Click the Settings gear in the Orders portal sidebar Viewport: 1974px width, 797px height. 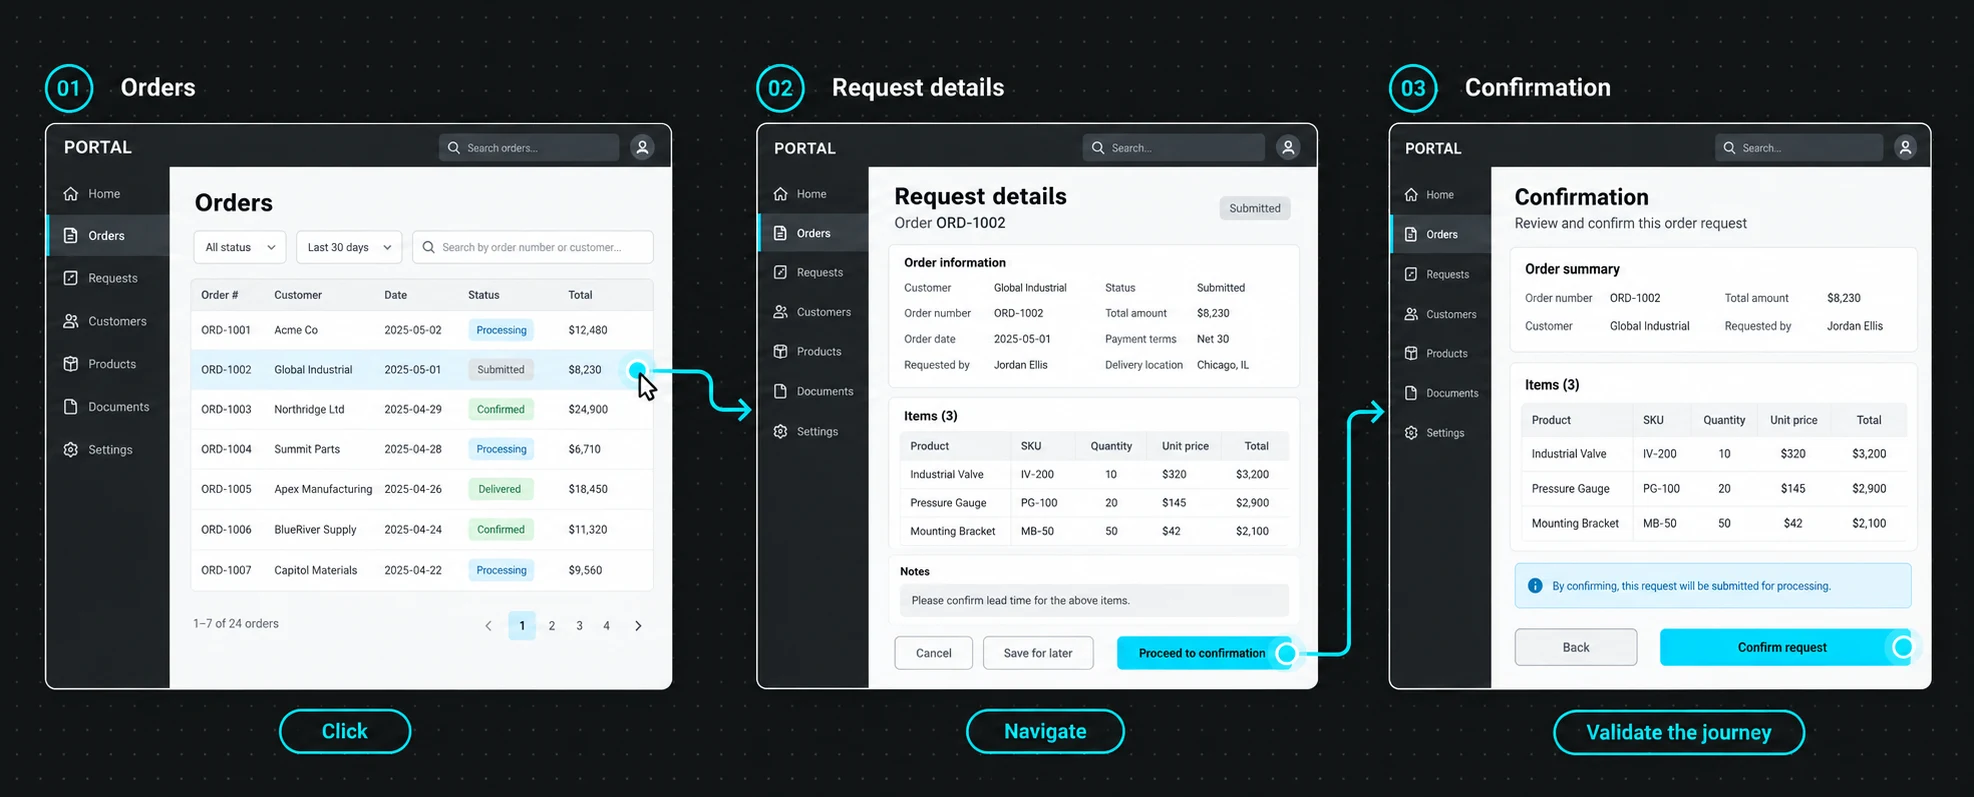pyautogui.click(x=71, y=450)
